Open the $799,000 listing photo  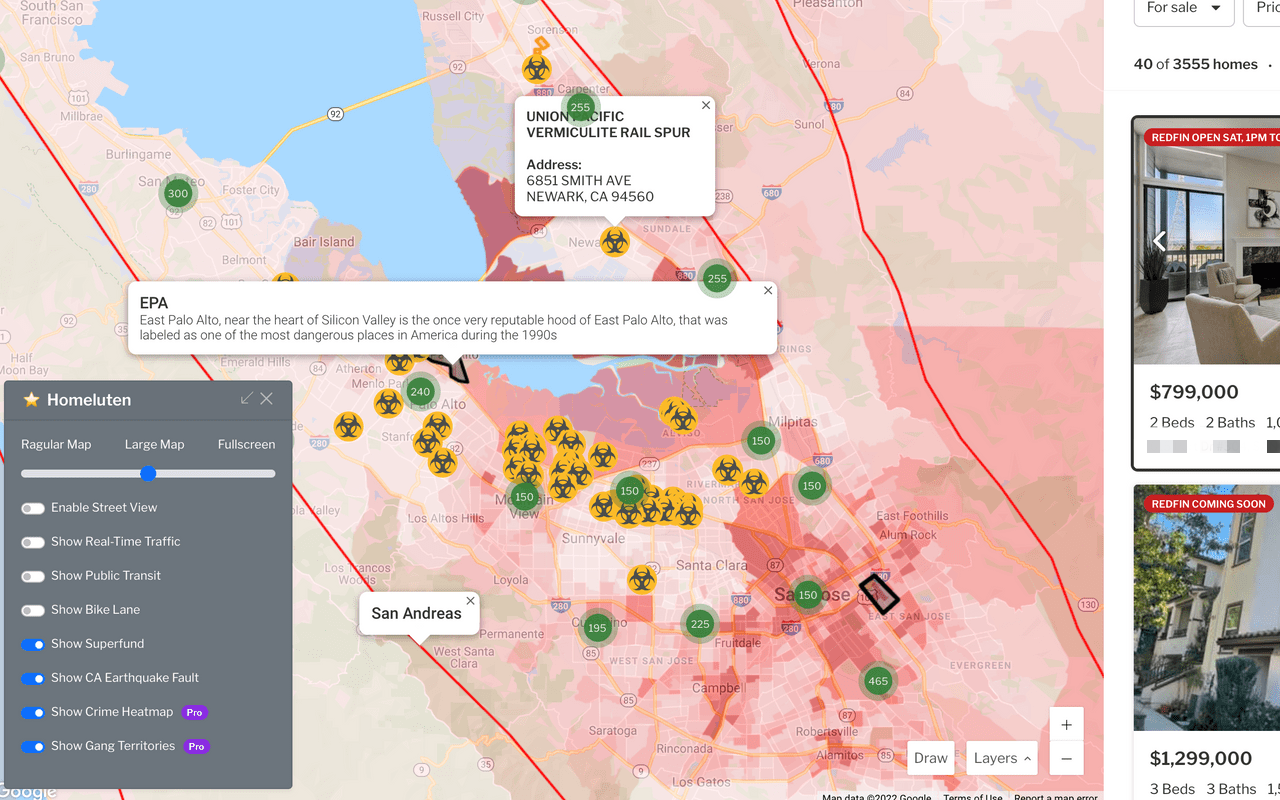[x=1207, y=241]
